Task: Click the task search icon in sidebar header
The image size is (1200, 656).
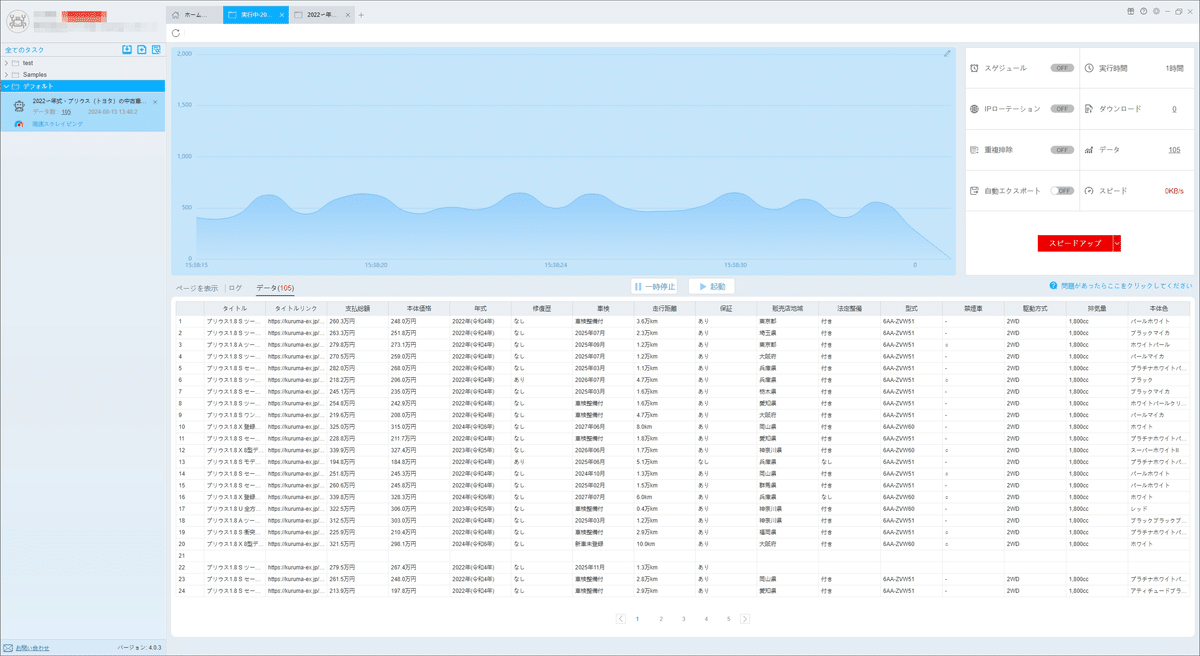Action: [156, 49]
